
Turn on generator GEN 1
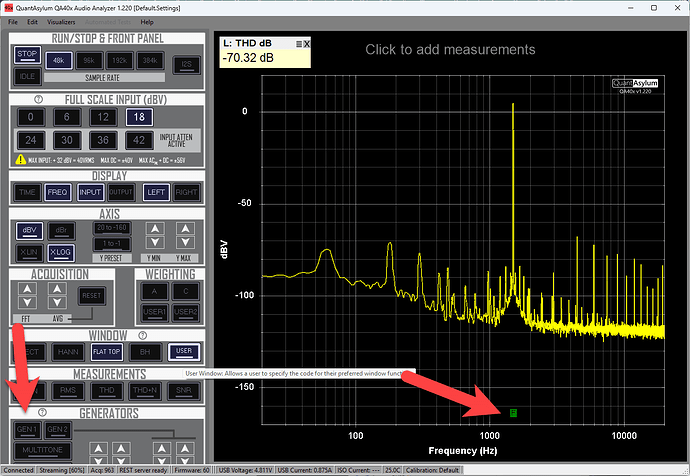26,430
